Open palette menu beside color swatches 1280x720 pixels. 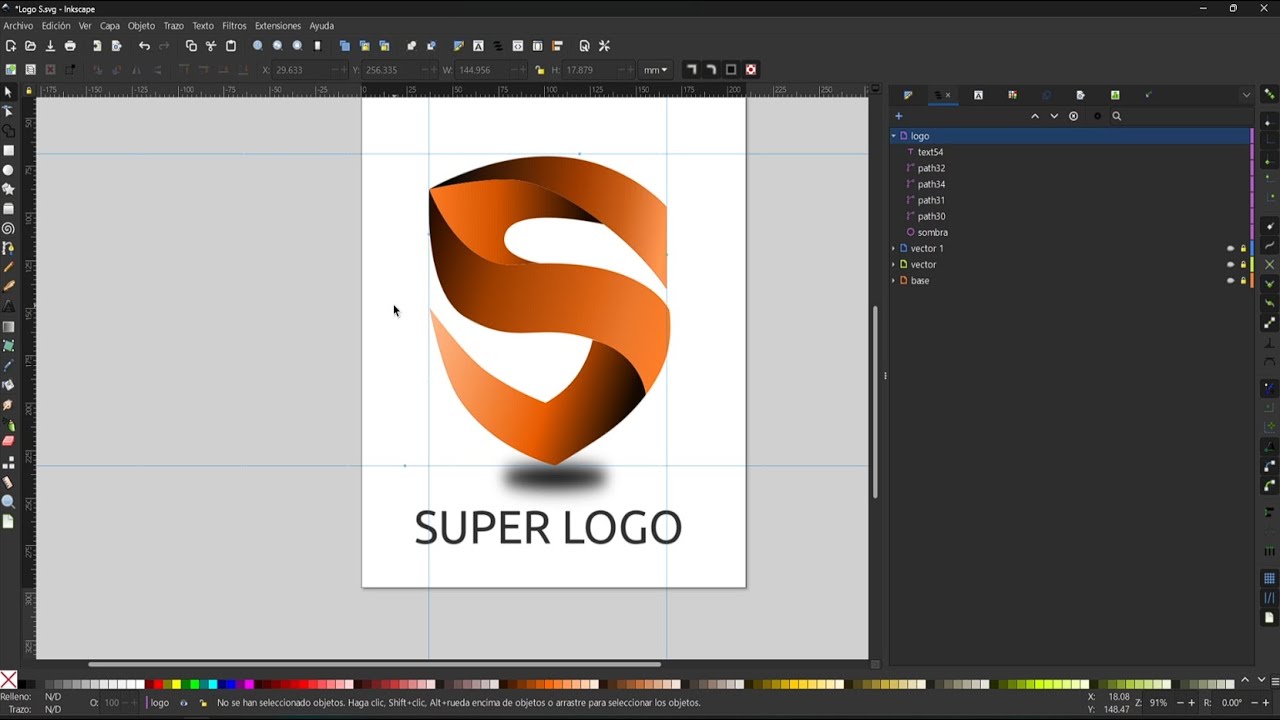(x=1274, y=681)
